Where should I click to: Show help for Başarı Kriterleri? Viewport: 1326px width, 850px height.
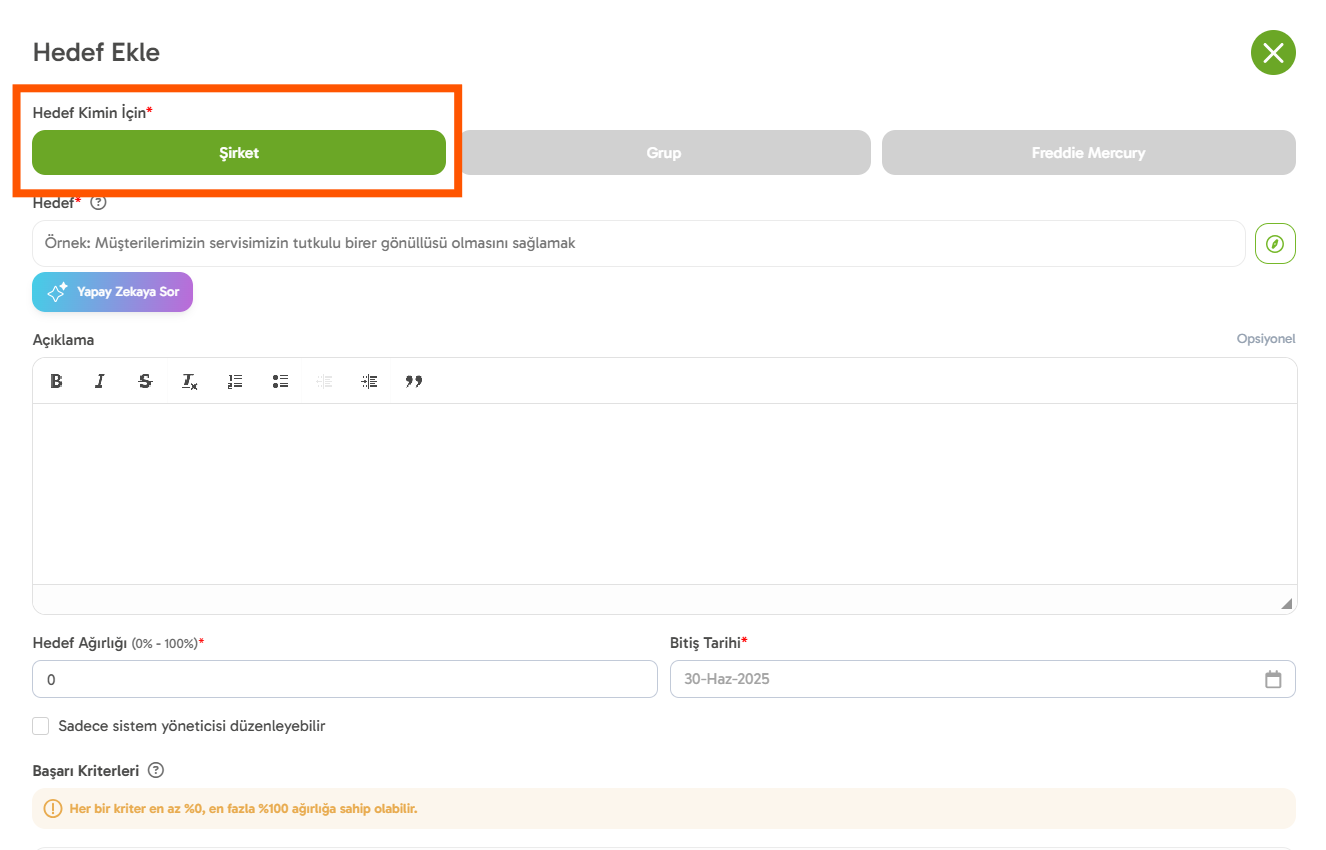pyautogui.click(x=156, y=771)
